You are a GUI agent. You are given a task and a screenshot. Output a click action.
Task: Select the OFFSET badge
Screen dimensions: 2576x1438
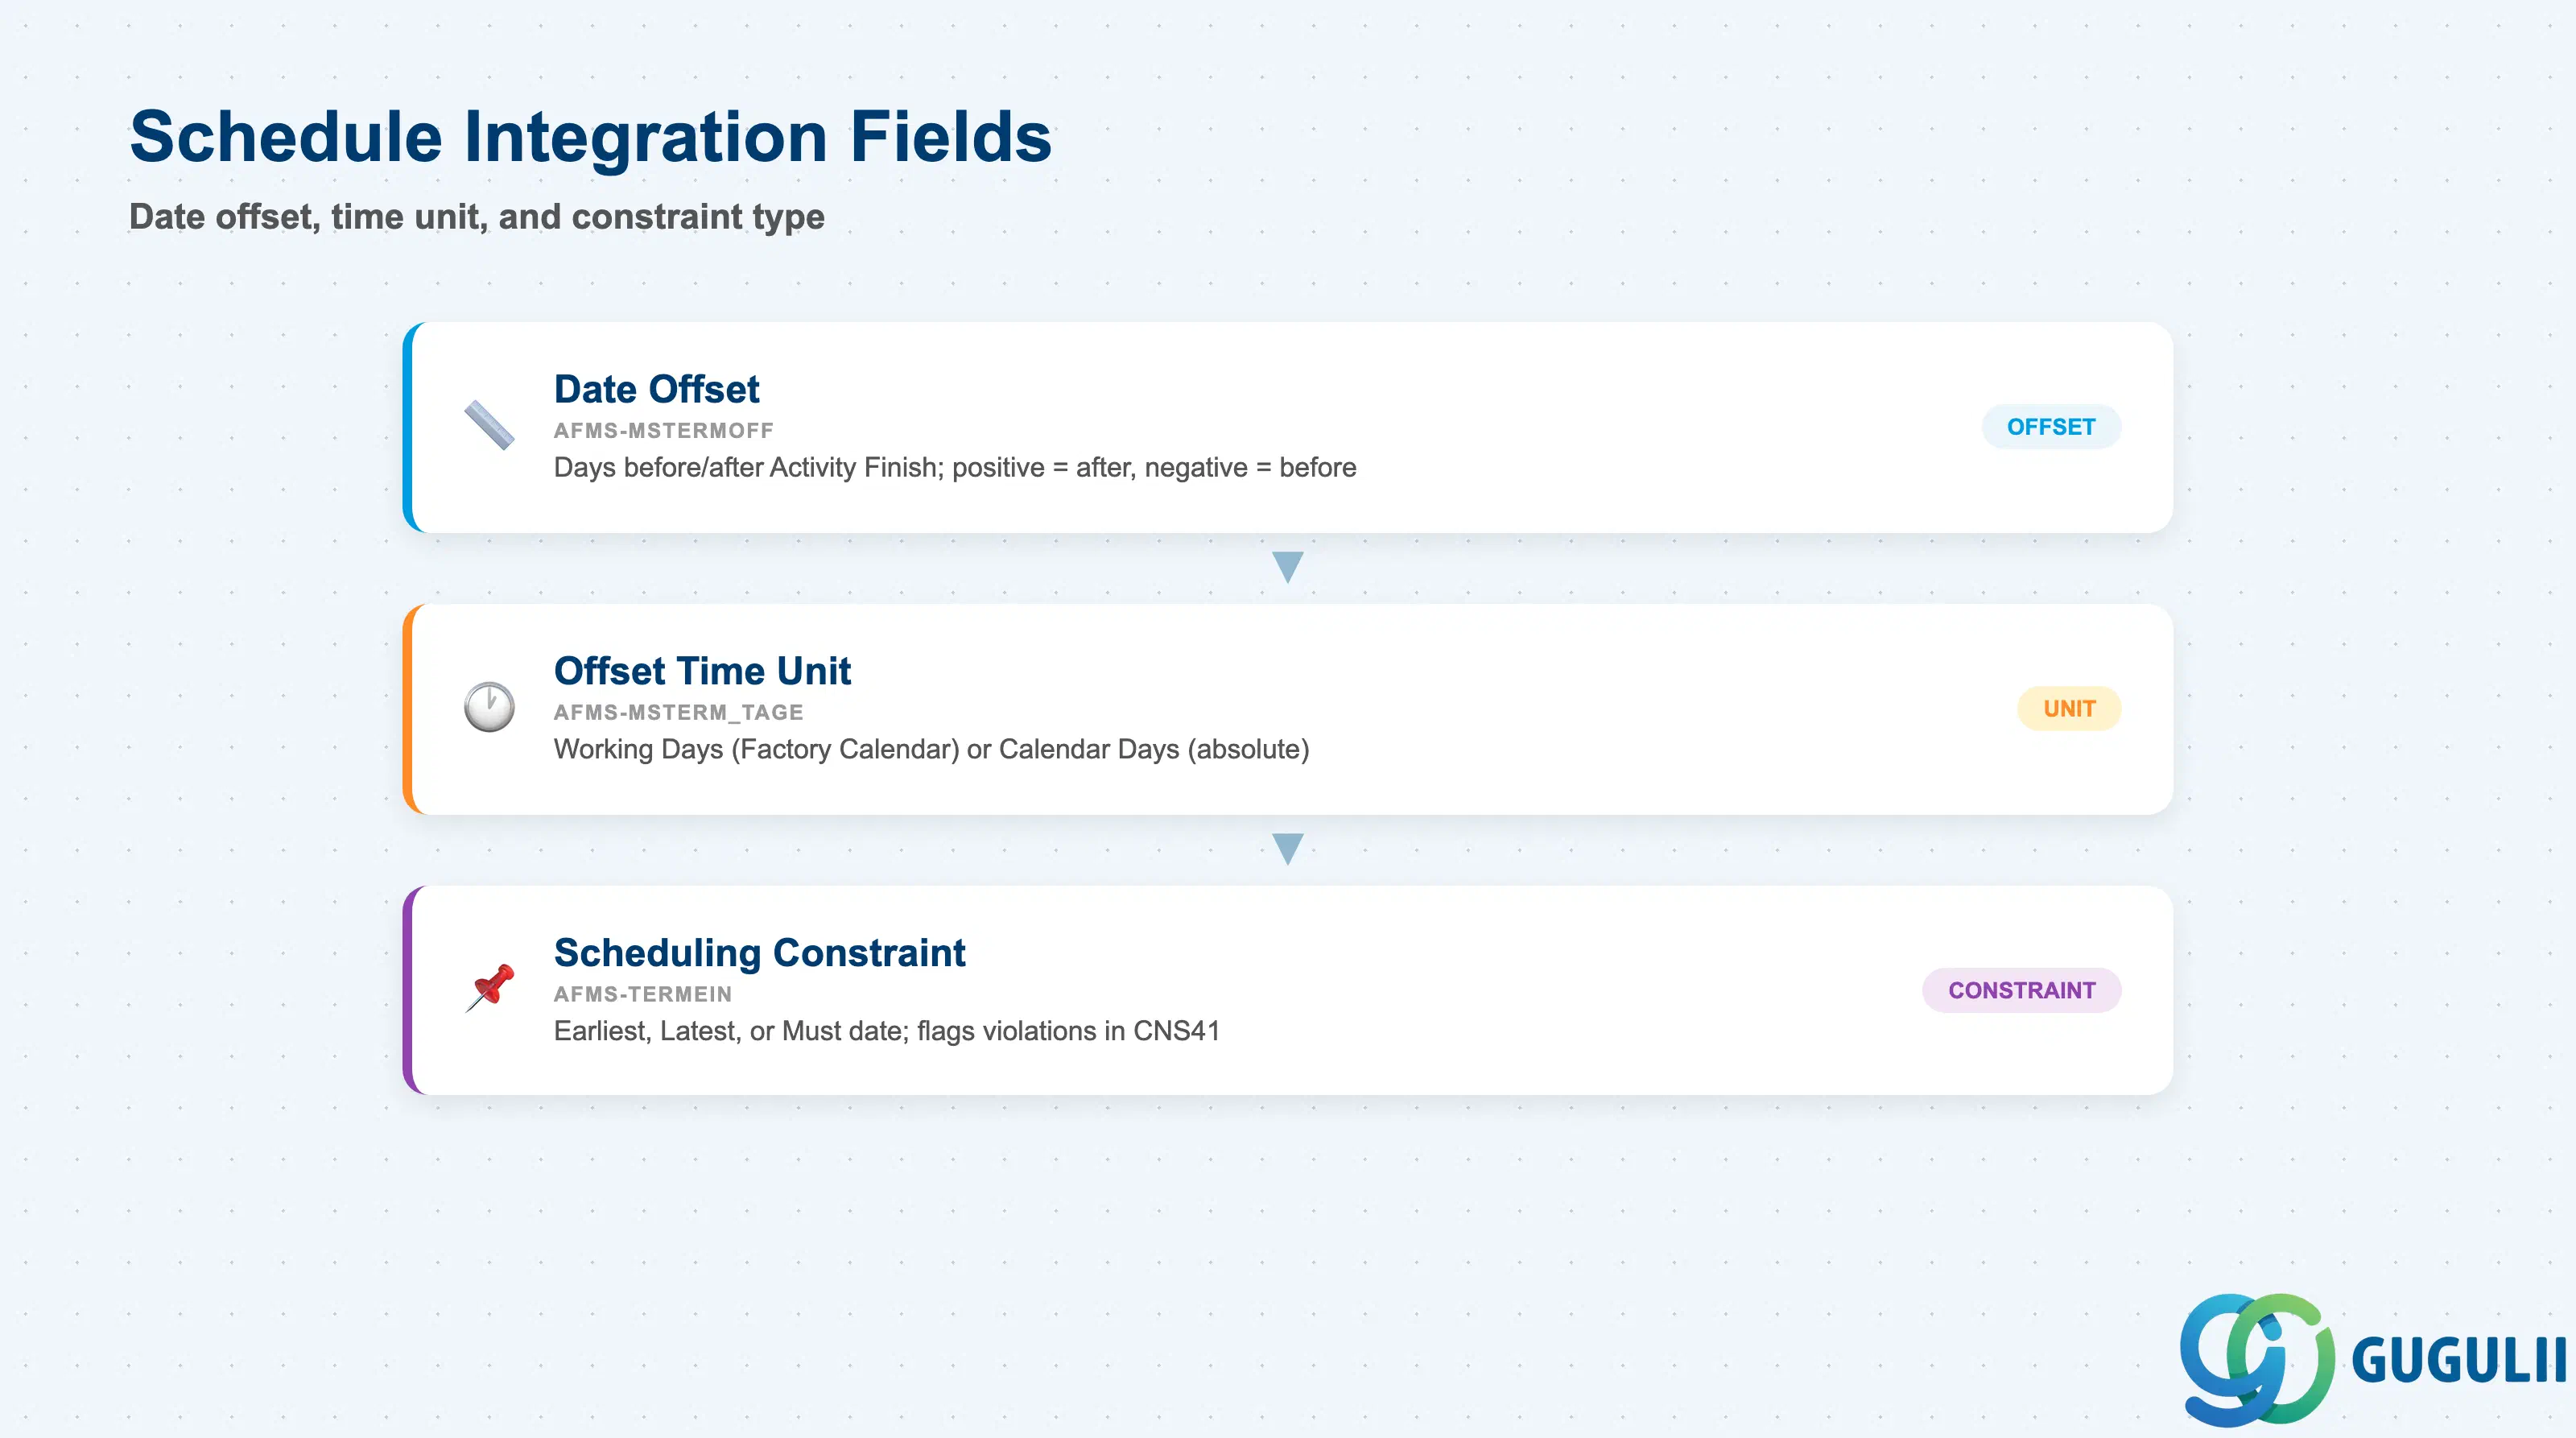coord(2051,427)
